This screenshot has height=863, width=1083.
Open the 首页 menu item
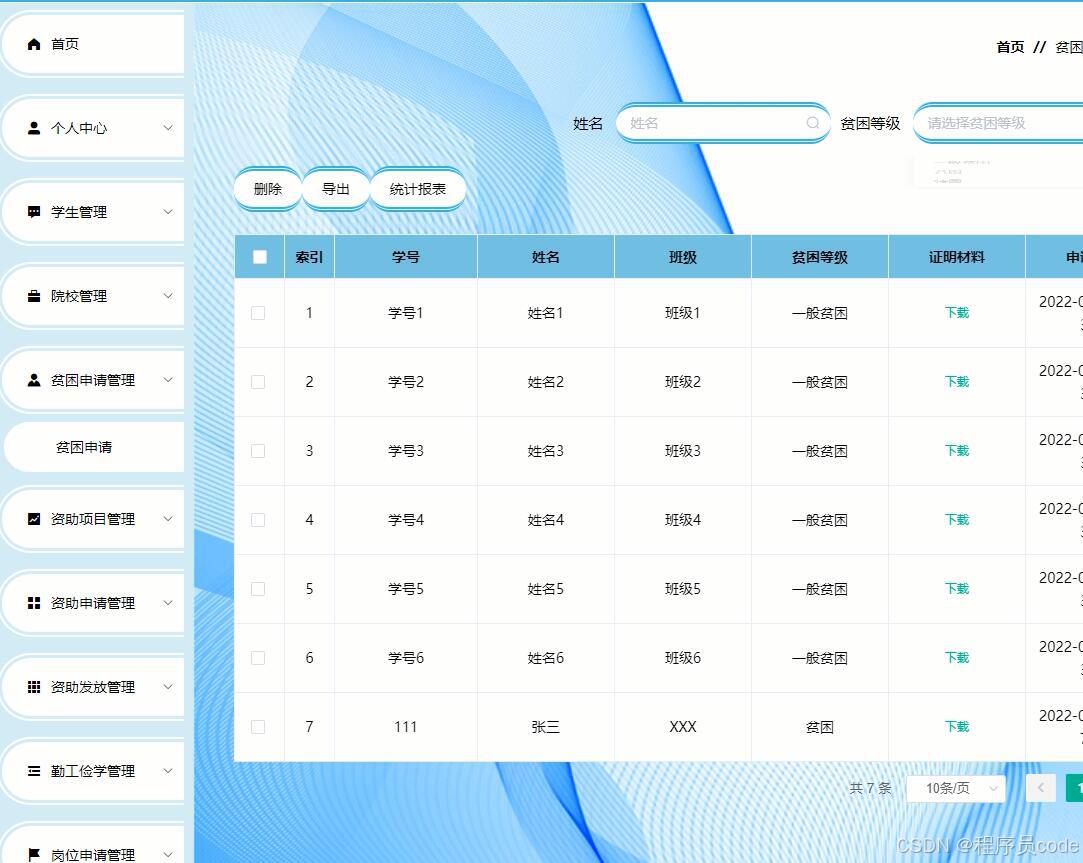pyautogui.click(x=93, y=44)
